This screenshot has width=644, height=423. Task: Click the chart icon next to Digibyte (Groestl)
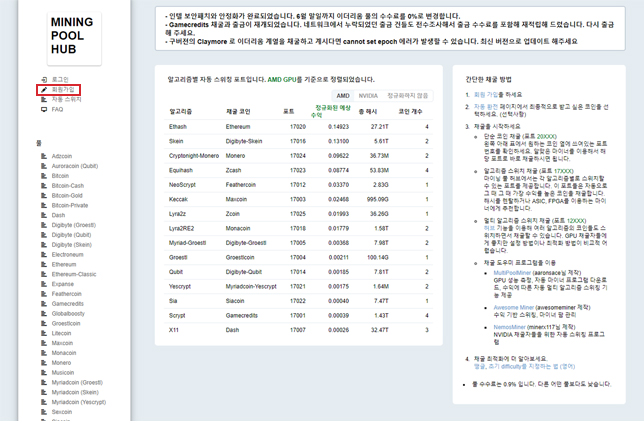click(44, 225)
